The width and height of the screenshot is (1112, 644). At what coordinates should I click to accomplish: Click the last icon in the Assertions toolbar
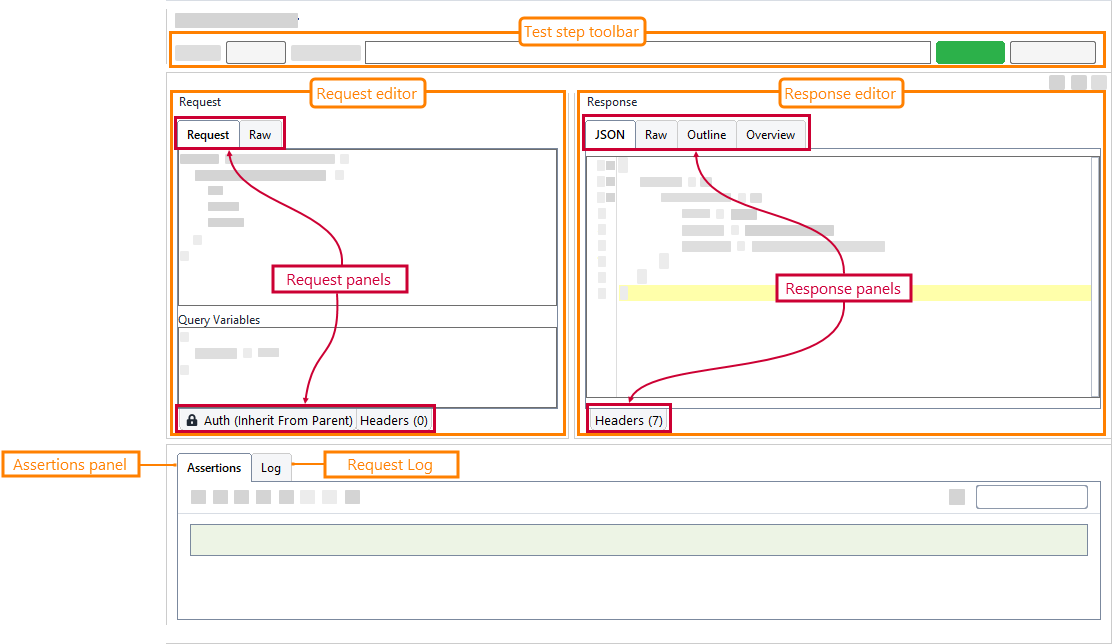click(x=352, y=496)
